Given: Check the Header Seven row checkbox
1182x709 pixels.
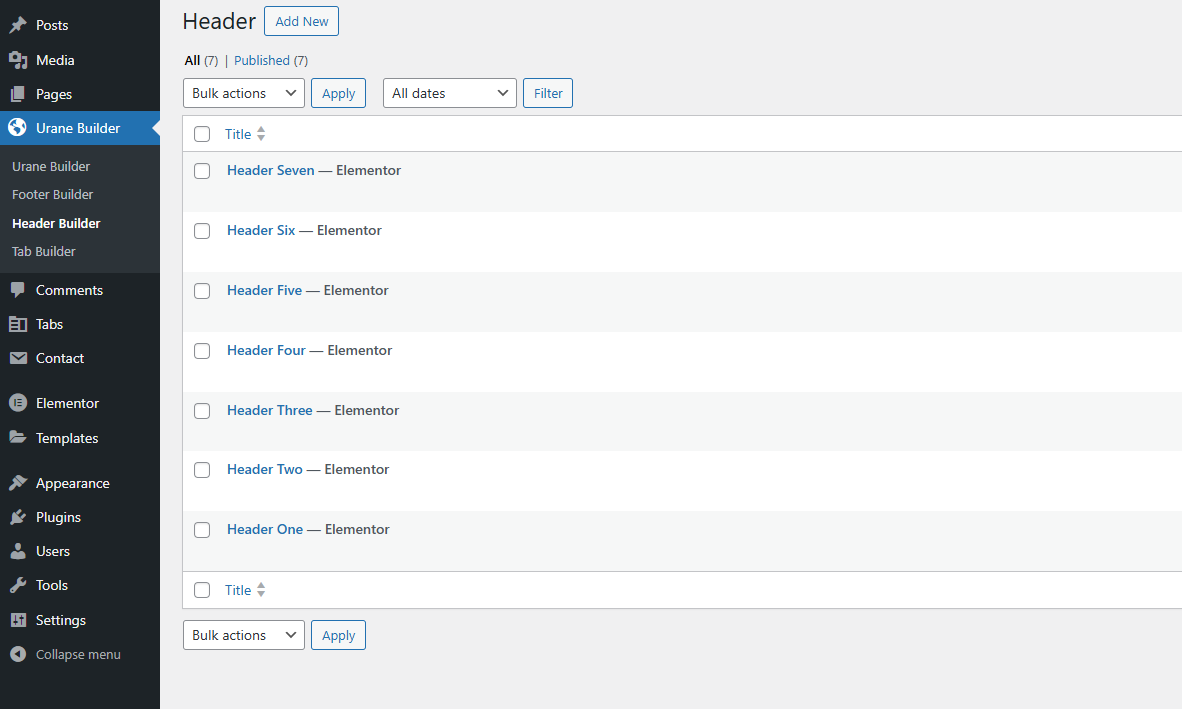Looking at the screenshot, I should coord(202,171).
